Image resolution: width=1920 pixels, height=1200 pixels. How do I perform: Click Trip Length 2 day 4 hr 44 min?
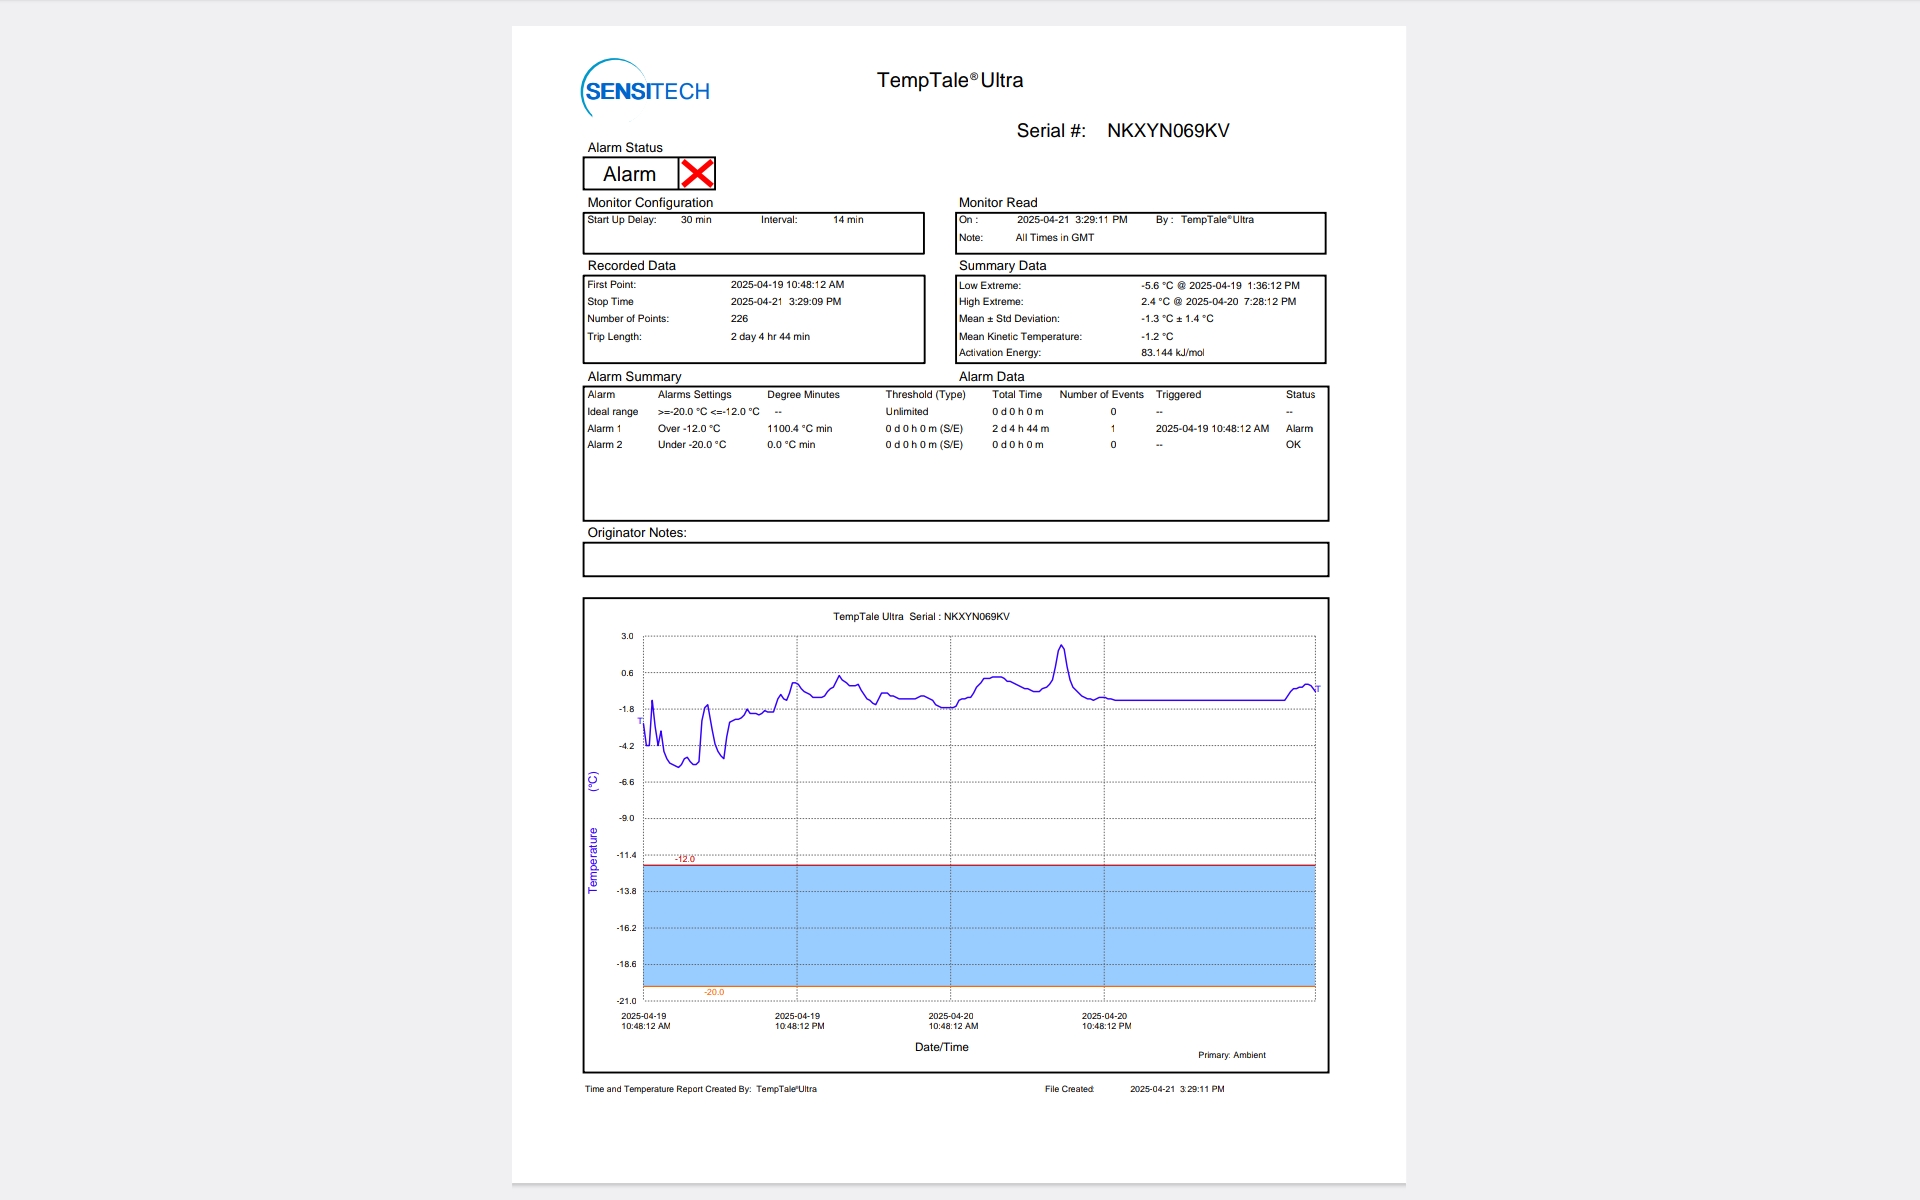pyautogui.click(x=770, y=337)
